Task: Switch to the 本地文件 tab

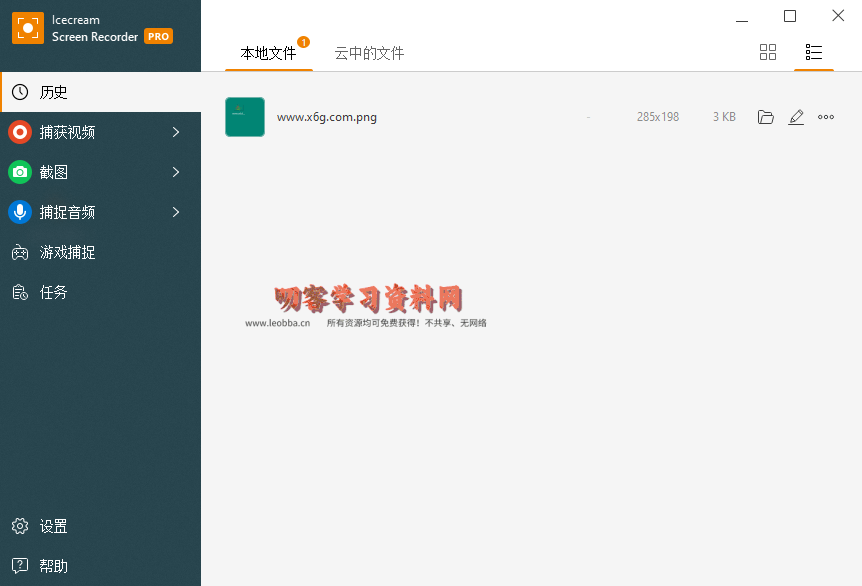Action: [x=268, y=53]
